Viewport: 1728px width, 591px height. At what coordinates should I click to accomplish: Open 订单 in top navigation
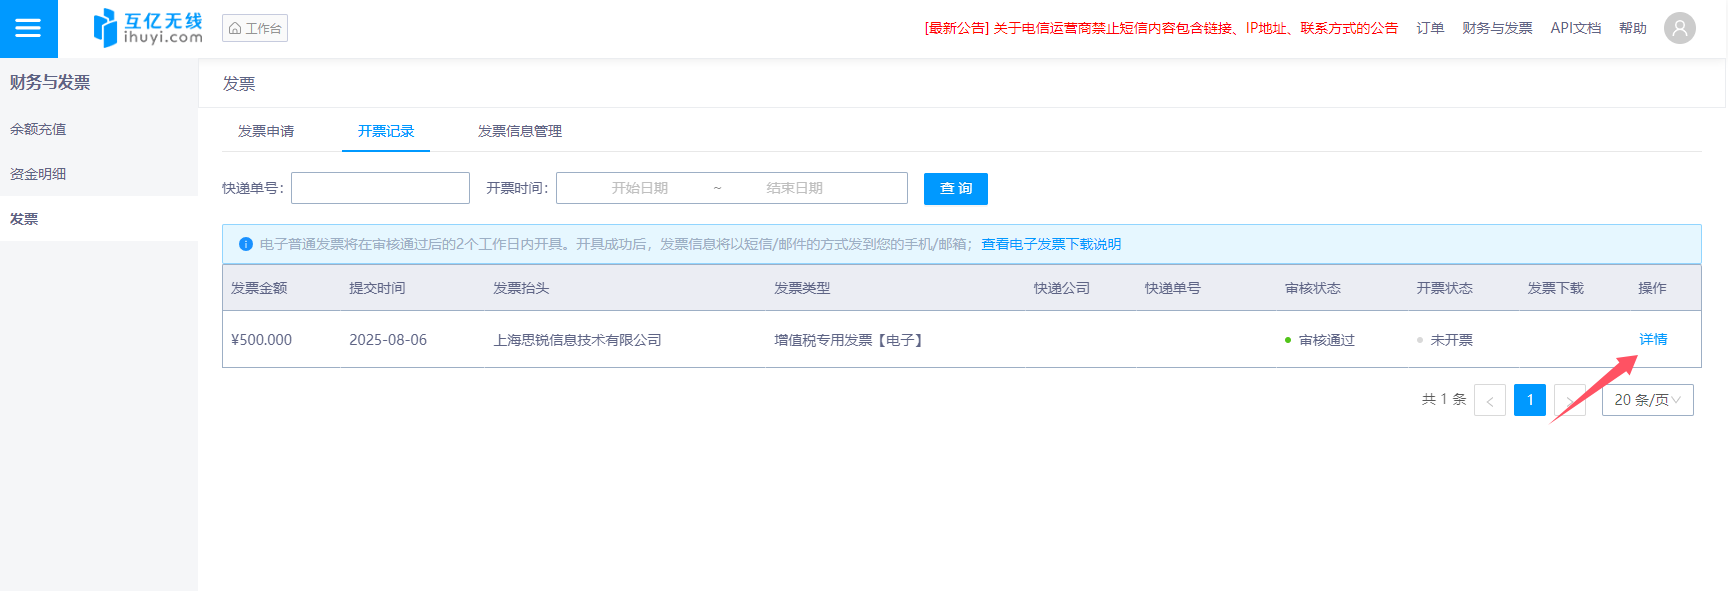(1429, 28)
